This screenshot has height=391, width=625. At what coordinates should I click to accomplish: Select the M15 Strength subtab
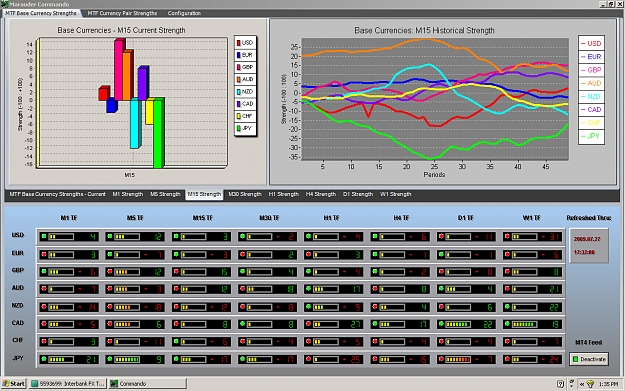204,194
